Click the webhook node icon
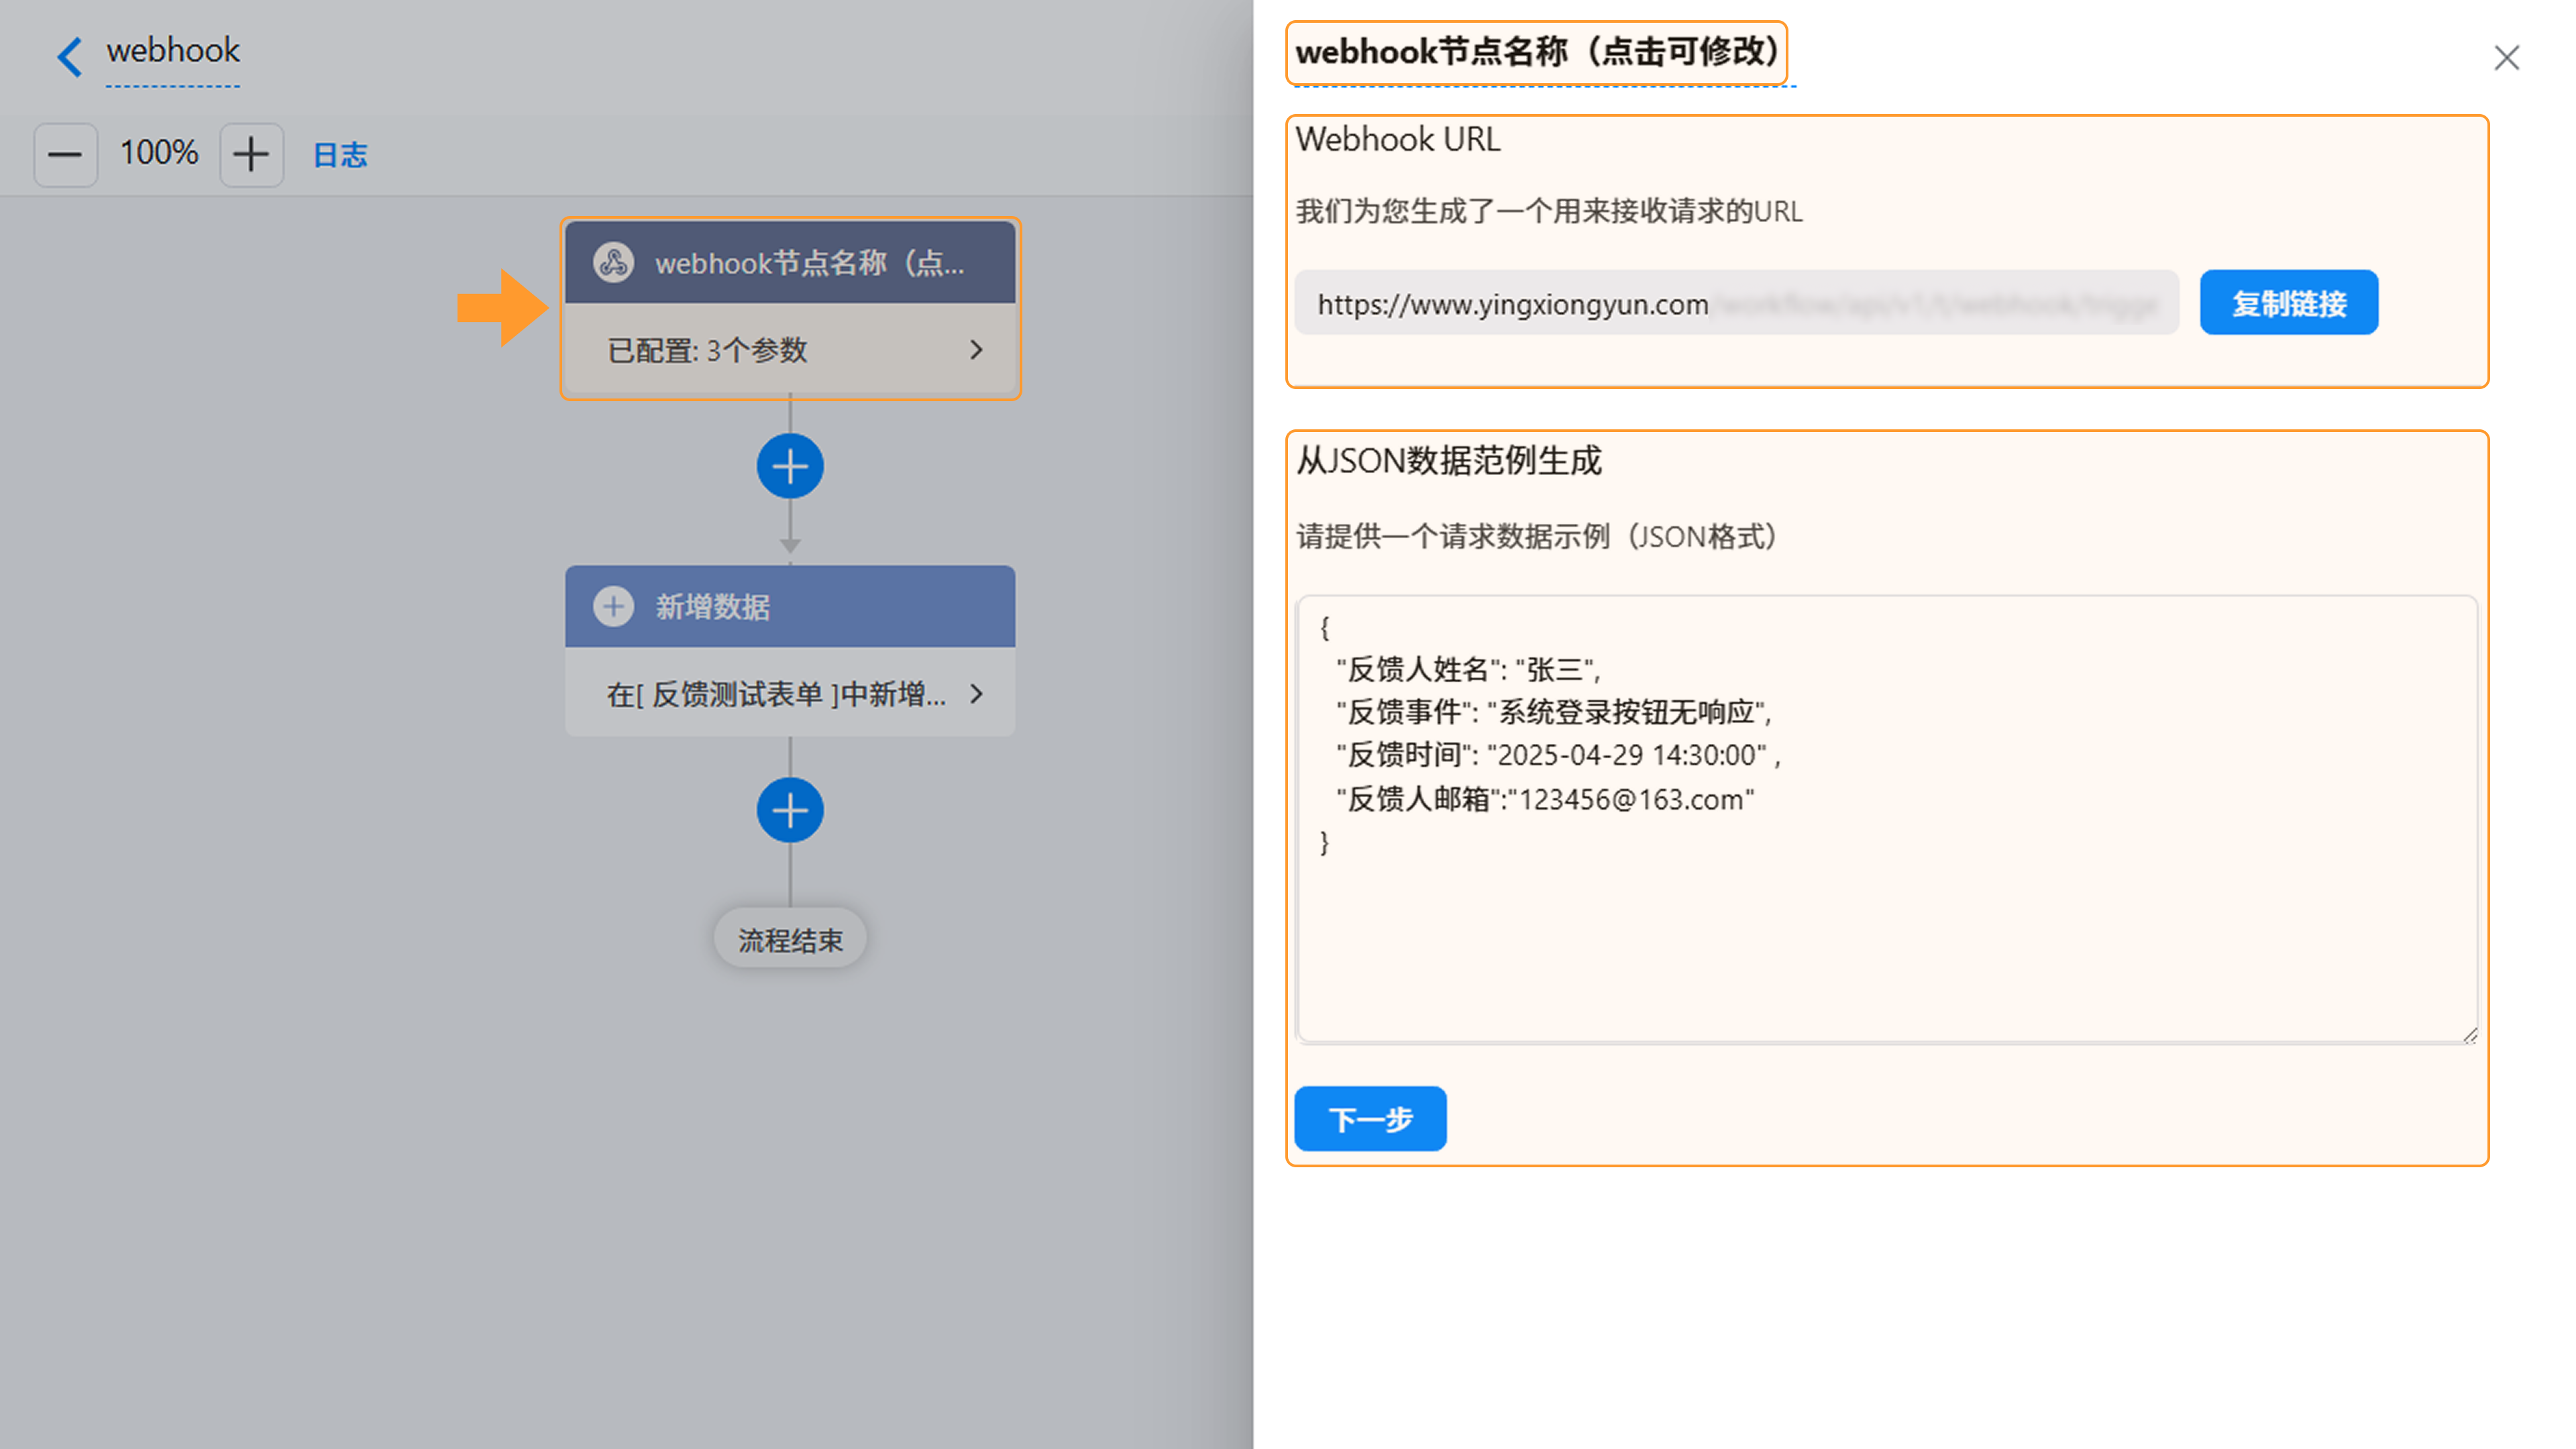Screen dimensions: 2576x1449 (613, 263)
